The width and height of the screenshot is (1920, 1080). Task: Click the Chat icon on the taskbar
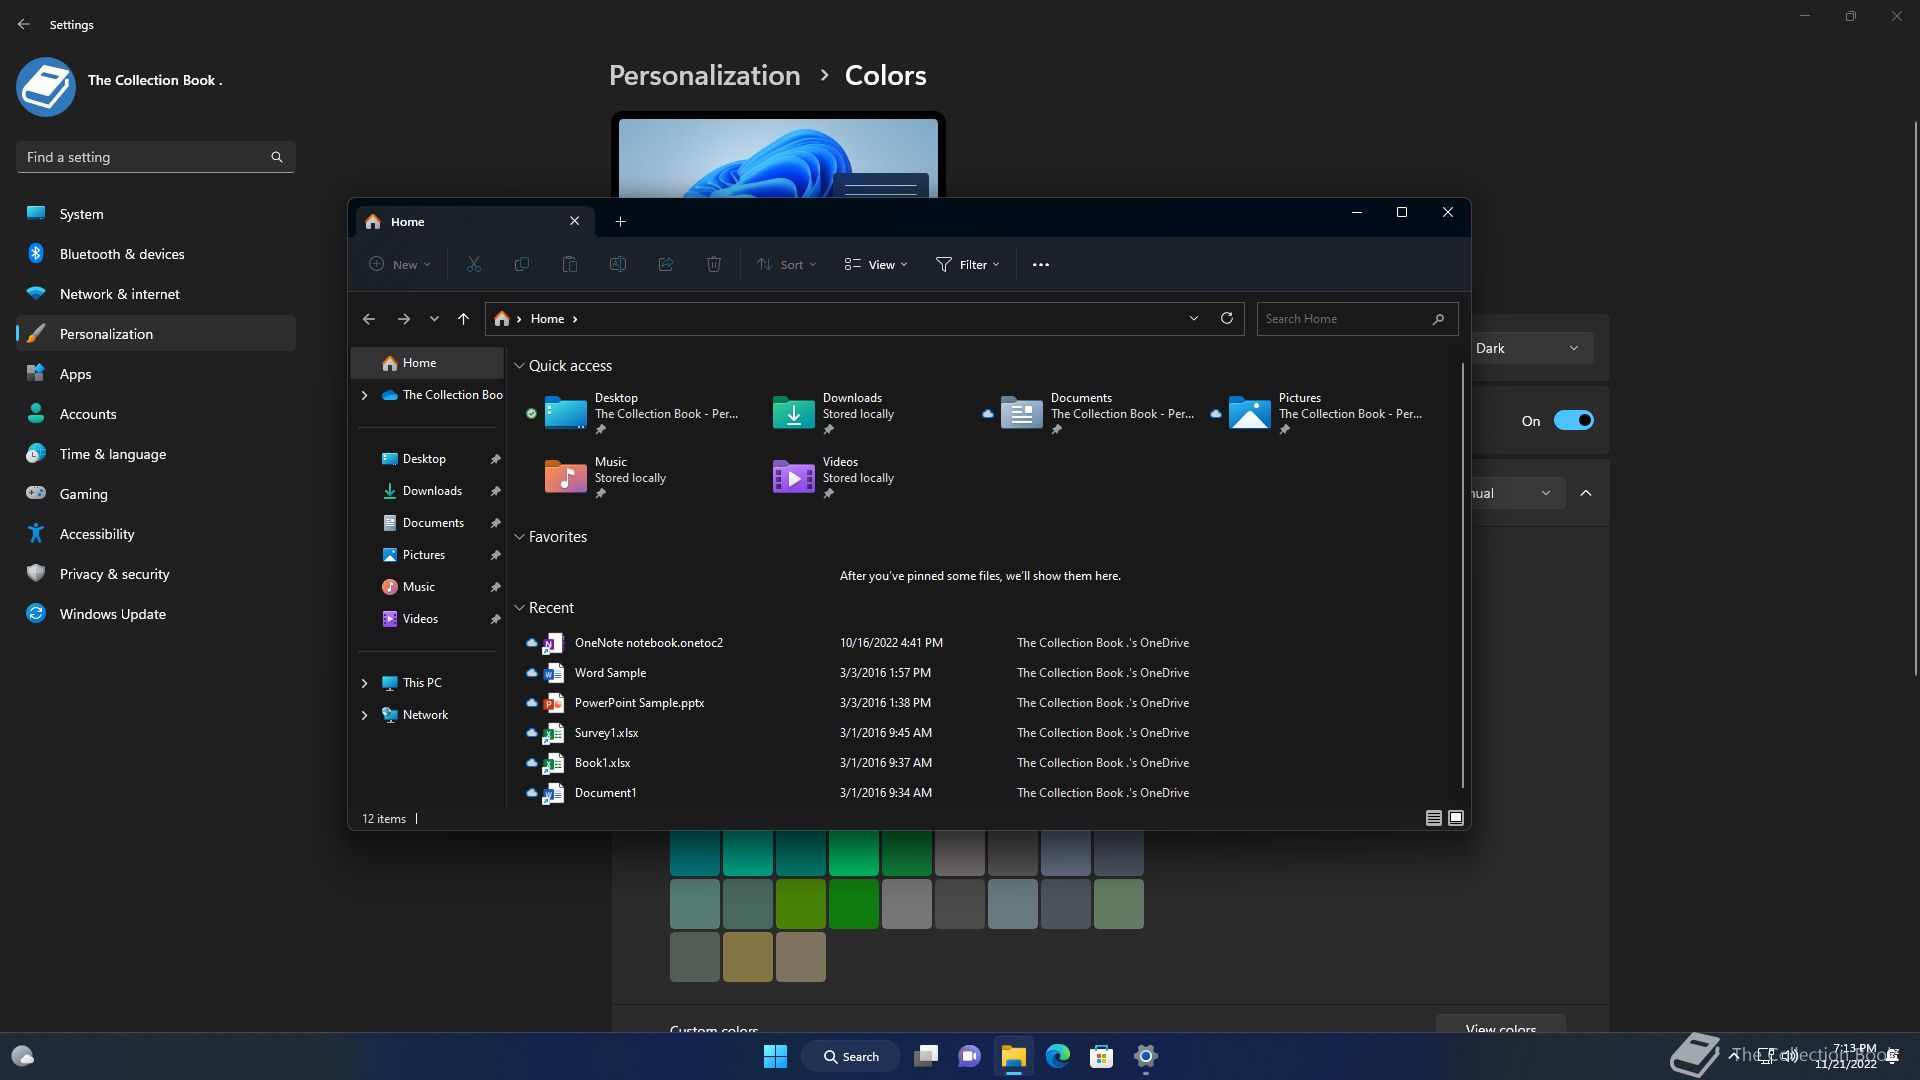pos(969,1056)
